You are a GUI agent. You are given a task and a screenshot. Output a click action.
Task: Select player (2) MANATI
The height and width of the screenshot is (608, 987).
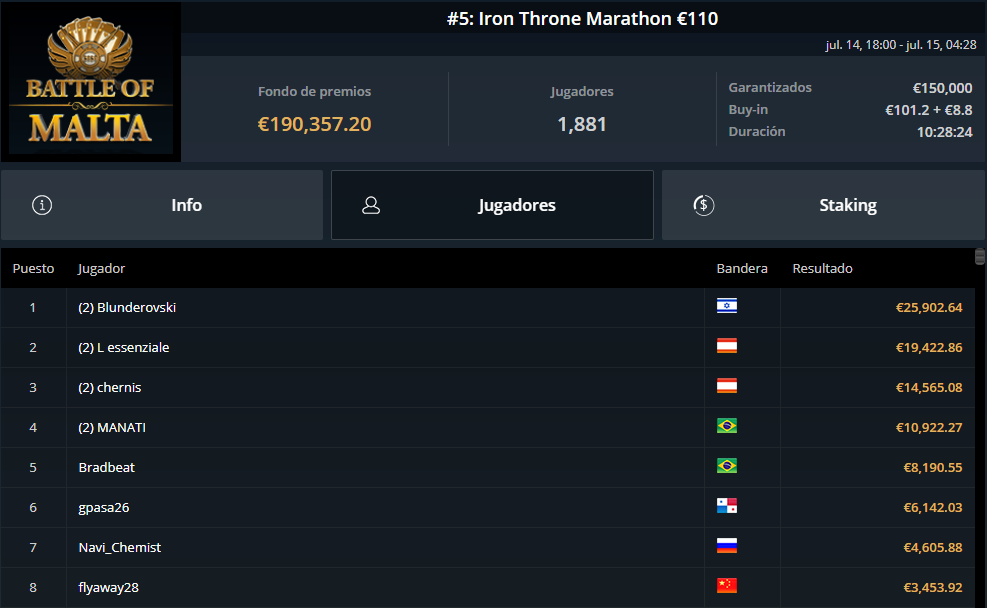[112, 427]
